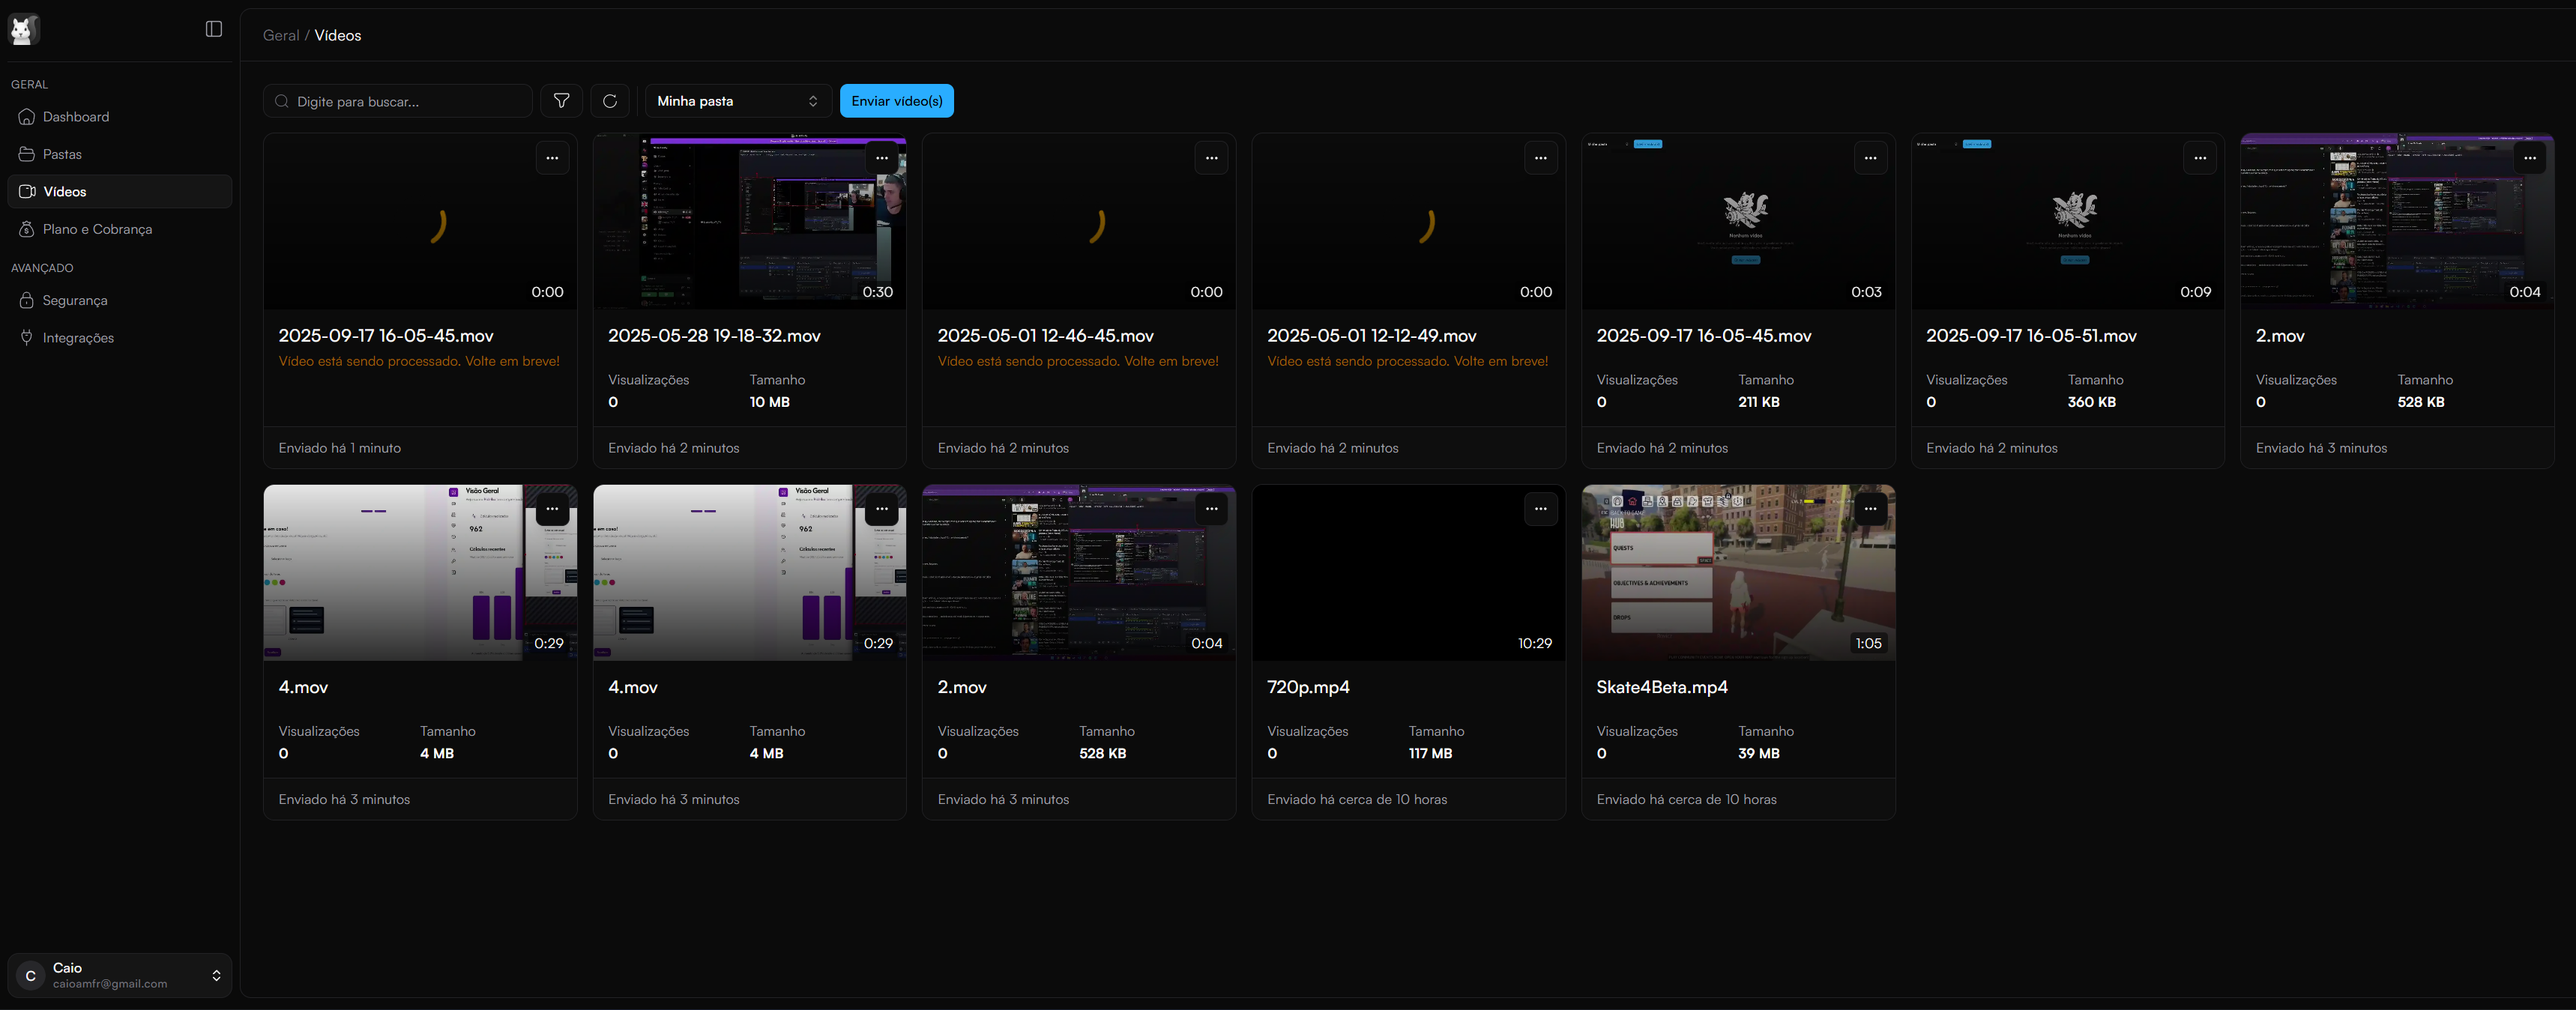Click the 117 MB size value
Viewport: 2576px width, 1010px height.
click(x=1430, y=753)
